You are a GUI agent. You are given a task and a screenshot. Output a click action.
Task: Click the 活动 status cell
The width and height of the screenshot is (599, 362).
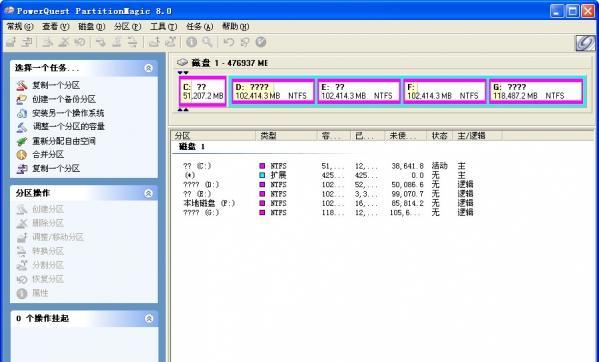pyautogui.click(x=439, y=166)
